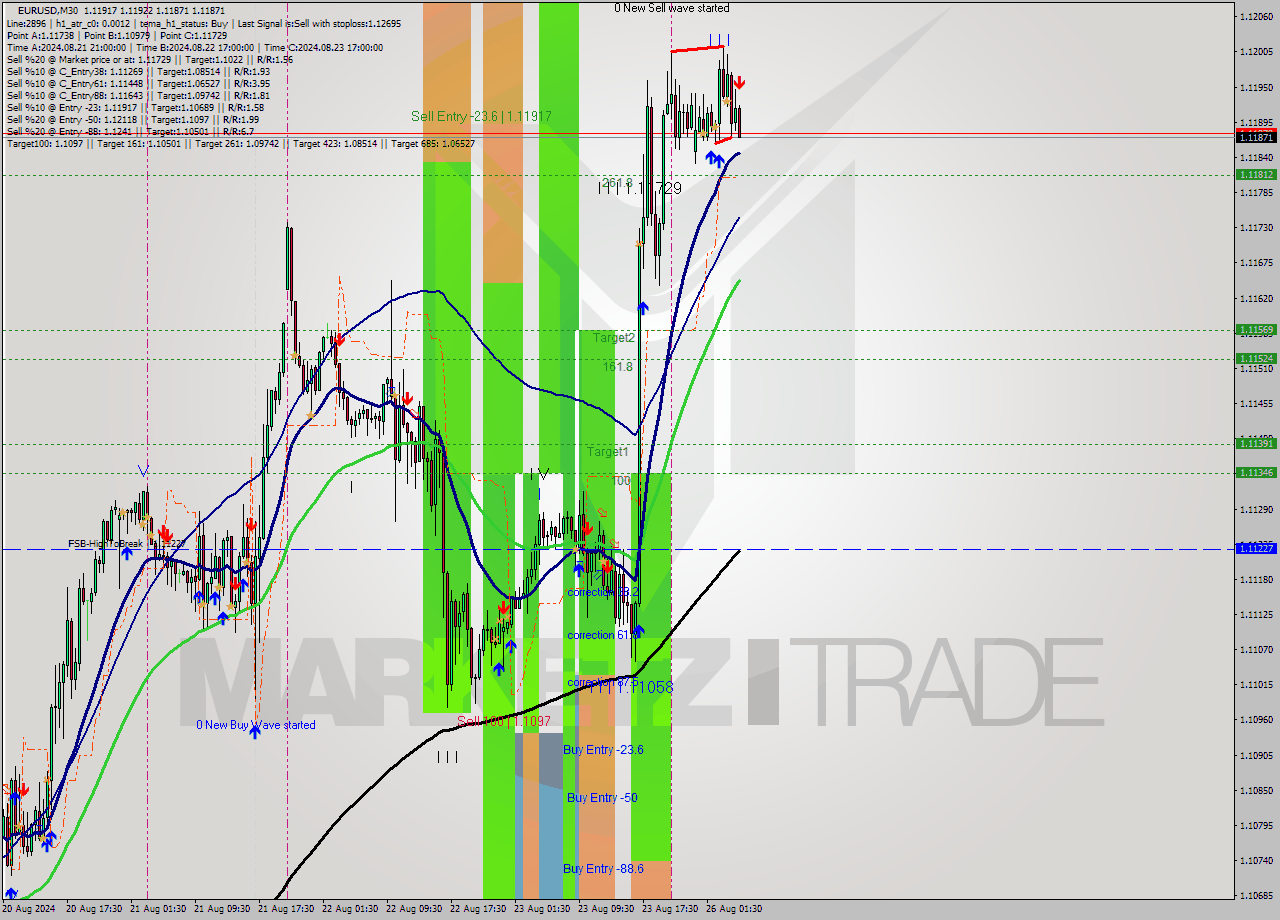Click the 1.10850 price axis value
This screenshot has height=920, width=1280.
pyautogui.click(x=1256, y=790)
